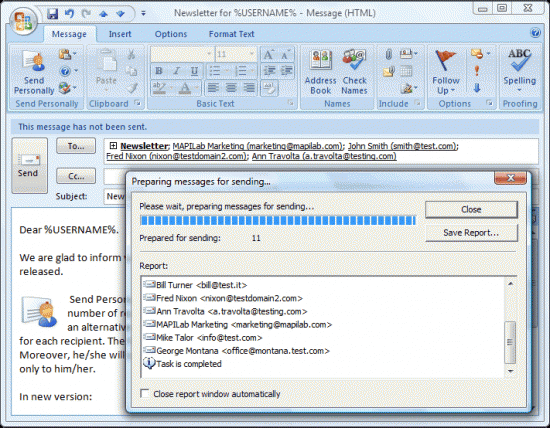Image resolution: width=550 pixels, height=428 pixels.
Task: Switch to the Insert ribbon tab
Action: (x=120, y=34)
